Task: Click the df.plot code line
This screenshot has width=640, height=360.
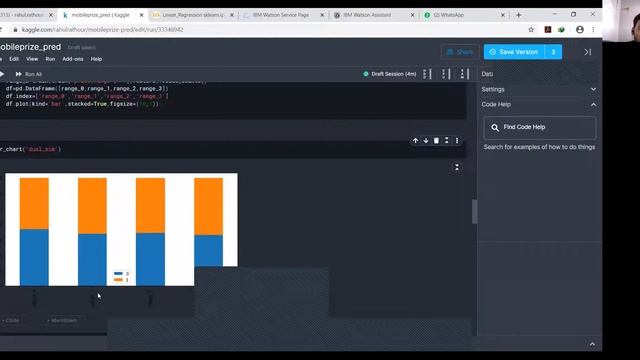Action: [x=82, y=104]
